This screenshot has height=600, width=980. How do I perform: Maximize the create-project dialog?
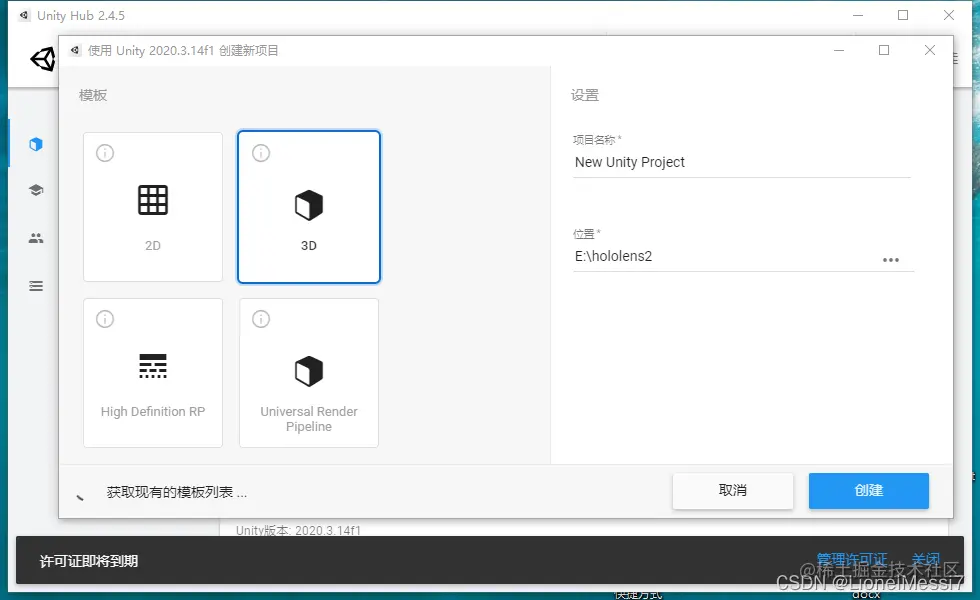coord(884,51)
